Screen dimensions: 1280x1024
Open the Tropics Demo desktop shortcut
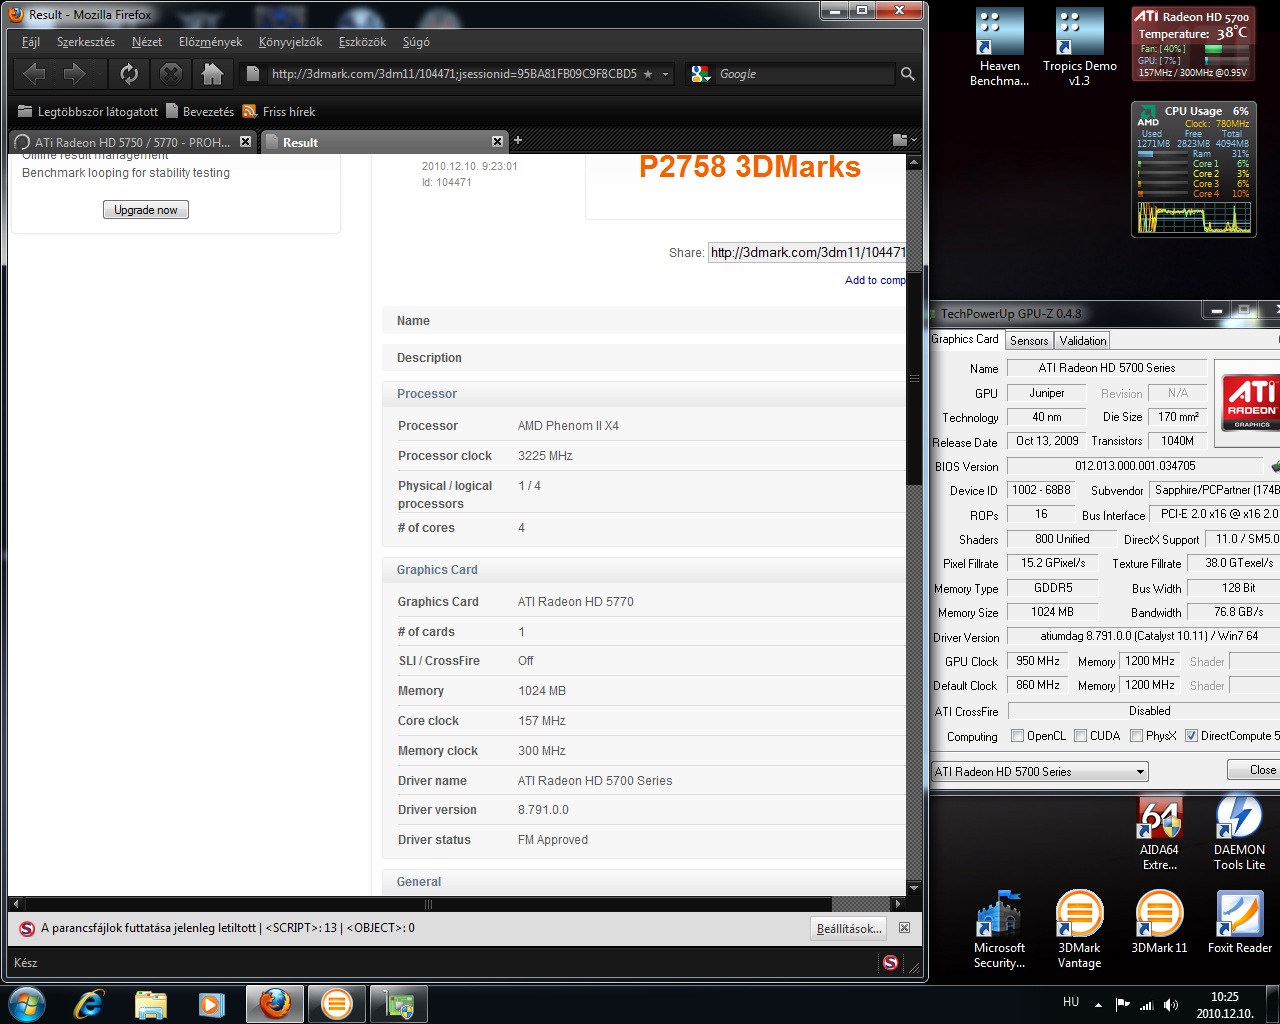coord(1080,47)
